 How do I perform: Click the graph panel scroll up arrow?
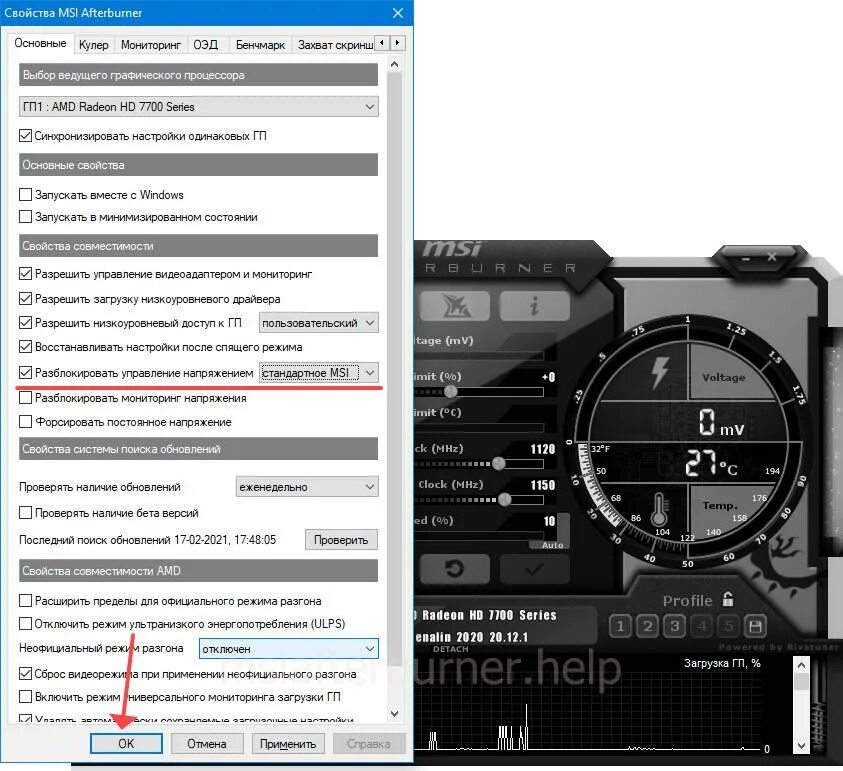(x=801, y=665)
